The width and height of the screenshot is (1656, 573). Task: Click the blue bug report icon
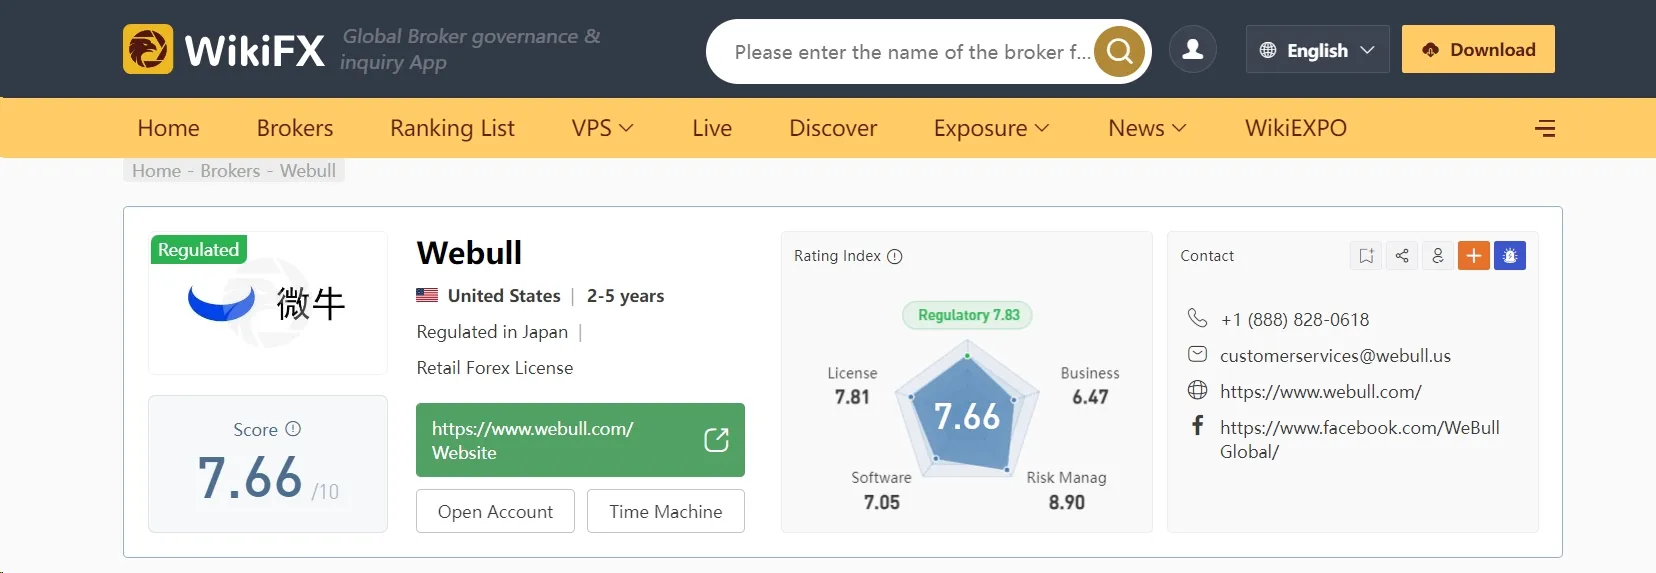(x=1510, y=256)
